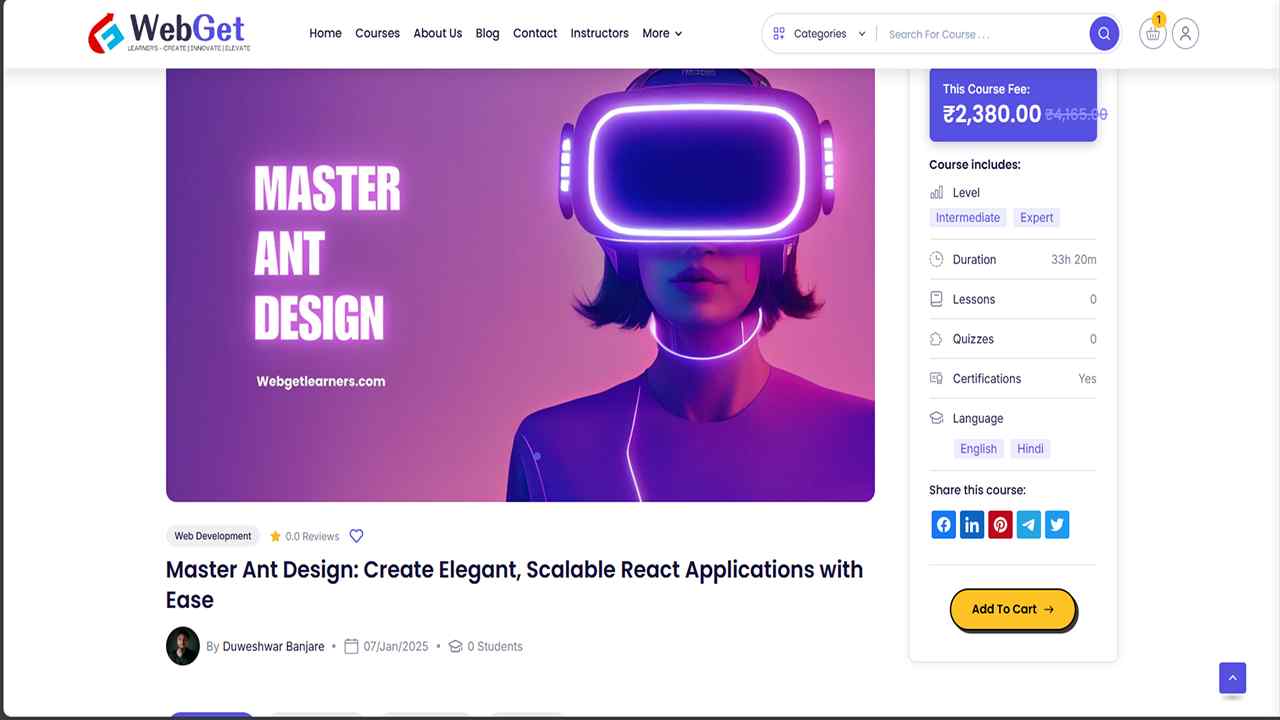Click the Web Development category tag
This screenshot has height=720, width=1280.
(213, 536)
